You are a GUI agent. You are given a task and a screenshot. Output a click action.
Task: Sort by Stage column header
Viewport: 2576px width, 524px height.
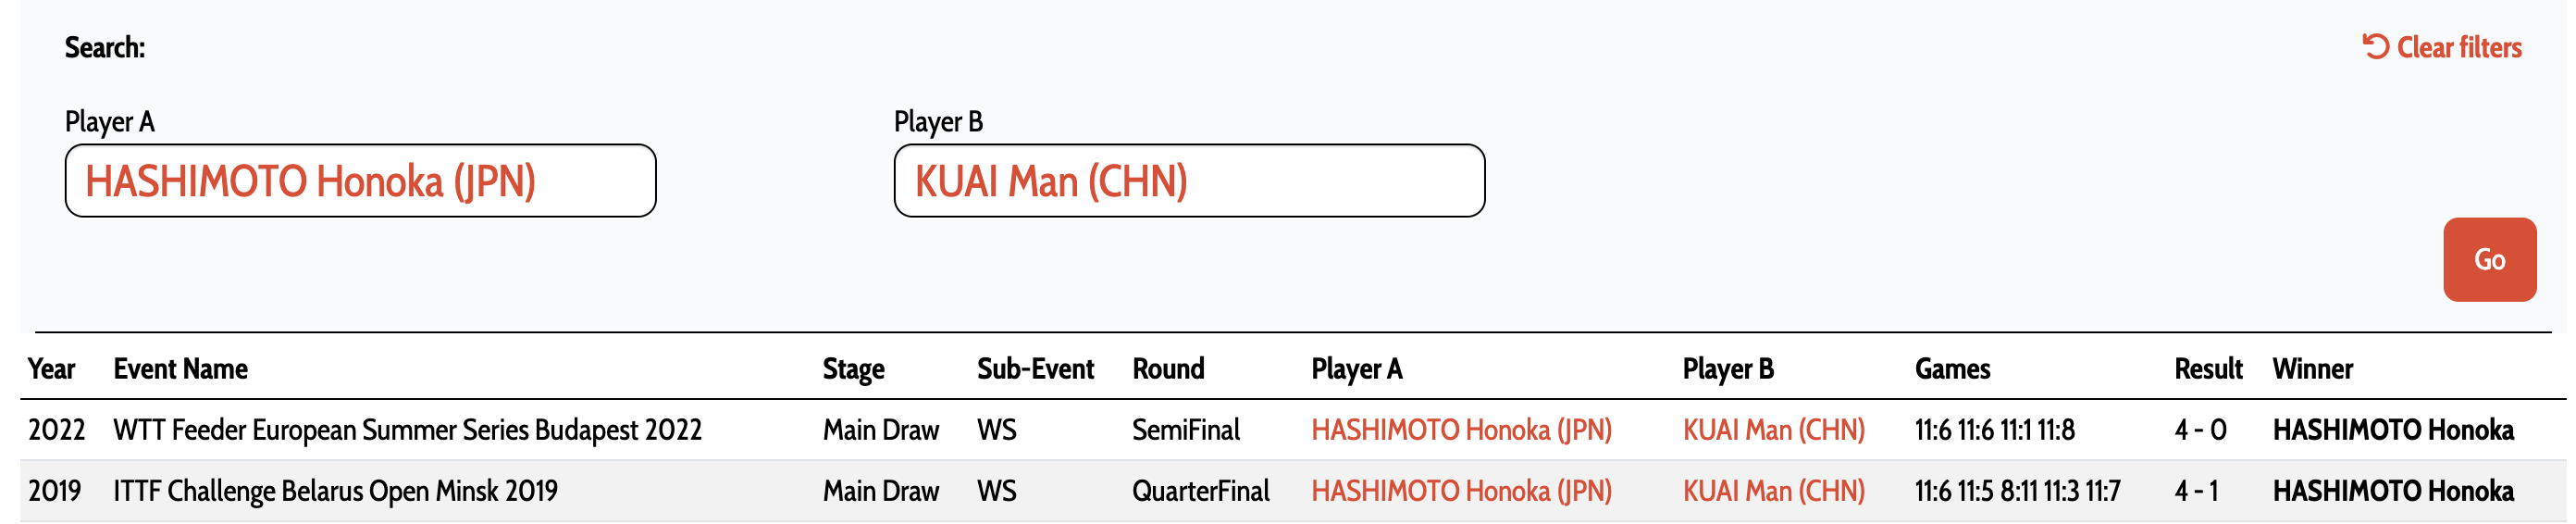pos(853,369)
